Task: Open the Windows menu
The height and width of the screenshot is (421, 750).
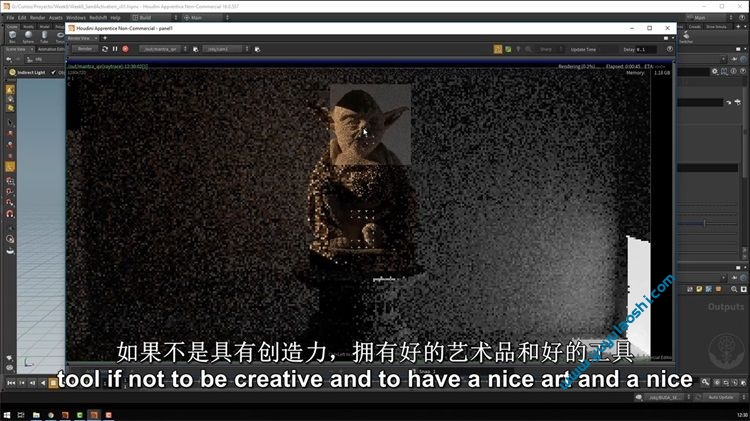Action: [x=76, y=18]
